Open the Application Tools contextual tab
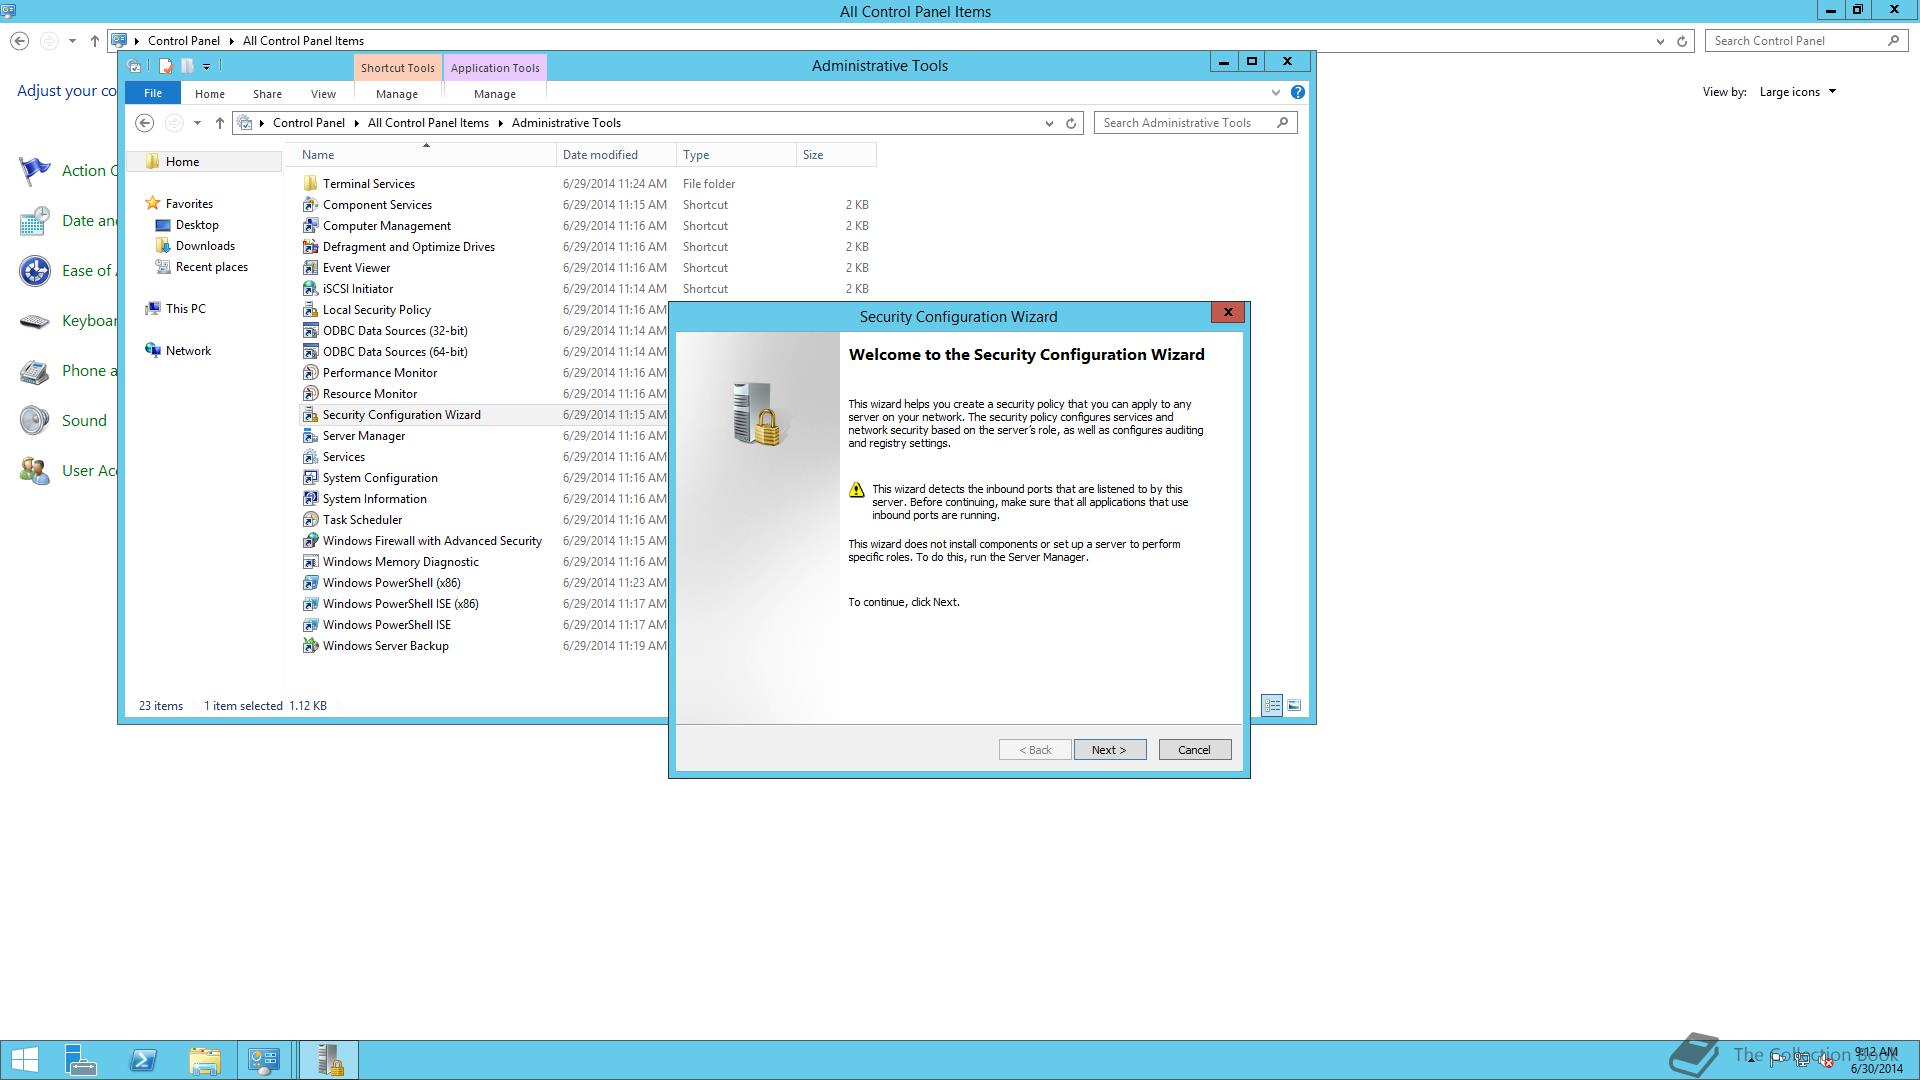The image size is (1920, 1080). (x=495, y=68)
